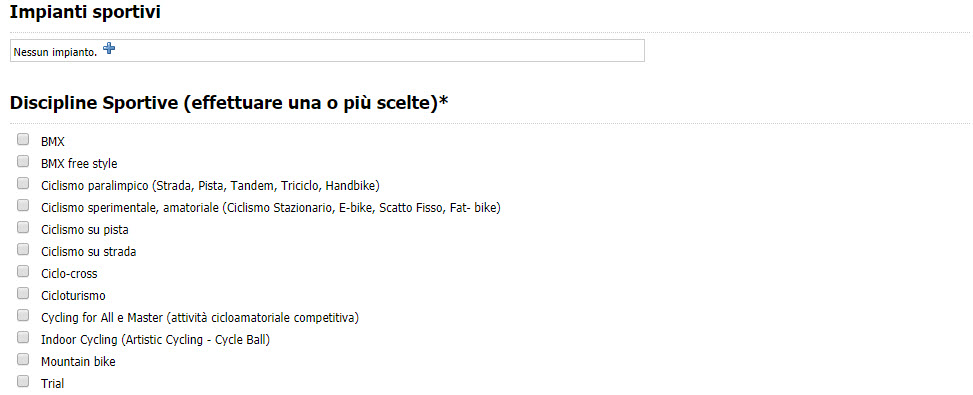
Task: Click the BMX free style label
Action: coord(79,164)
